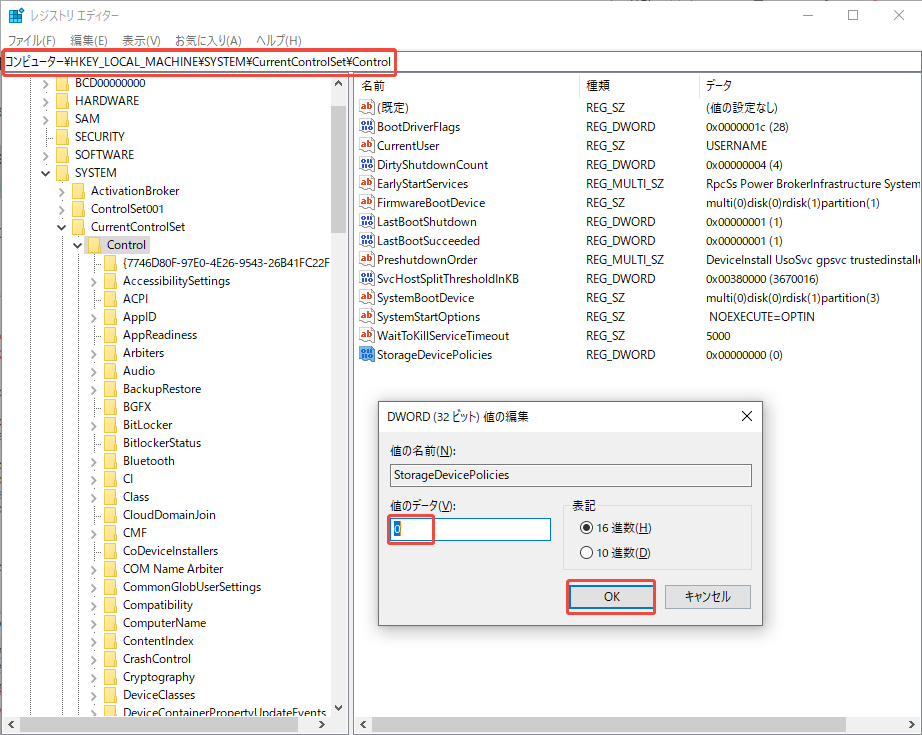This screenshot has width=922, height=735.
Task: Click the NOEXECUTE=OPTIN data cell
Action: pos(761,317)
